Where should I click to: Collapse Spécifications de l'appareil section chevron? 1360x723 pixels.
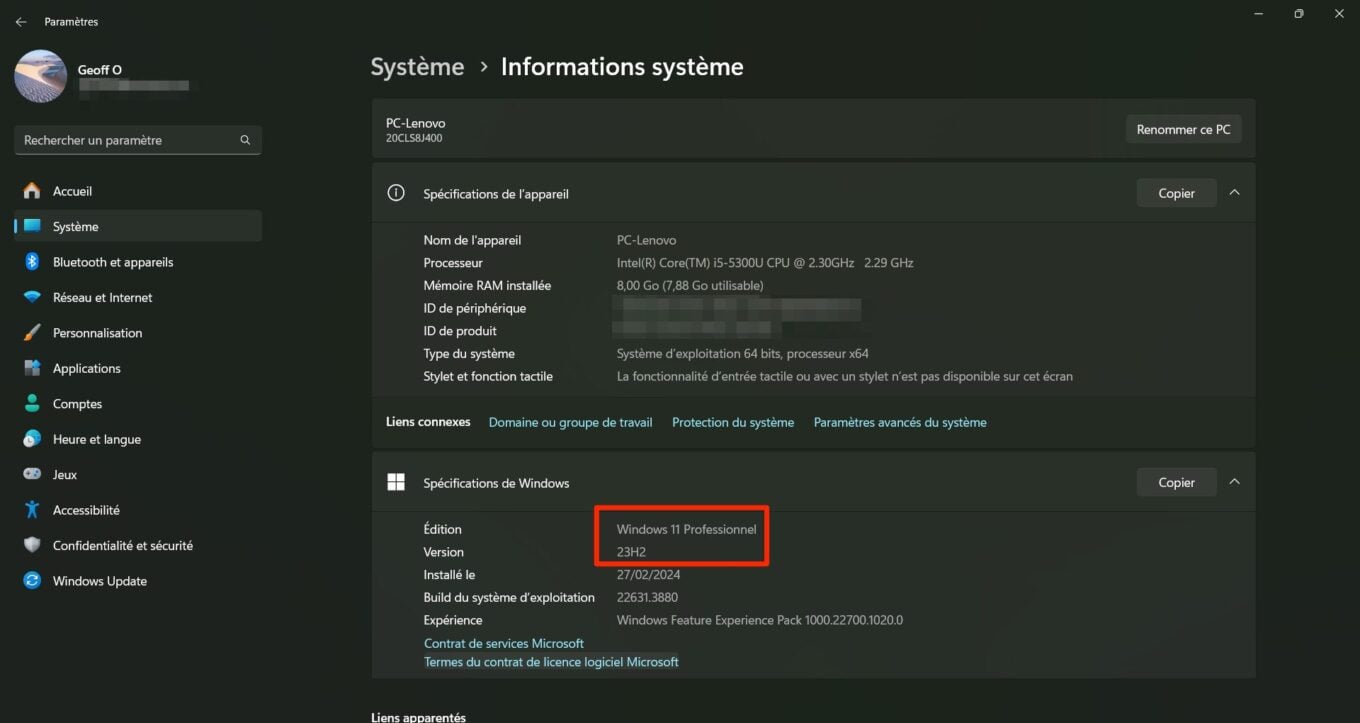coord(1234,193)
